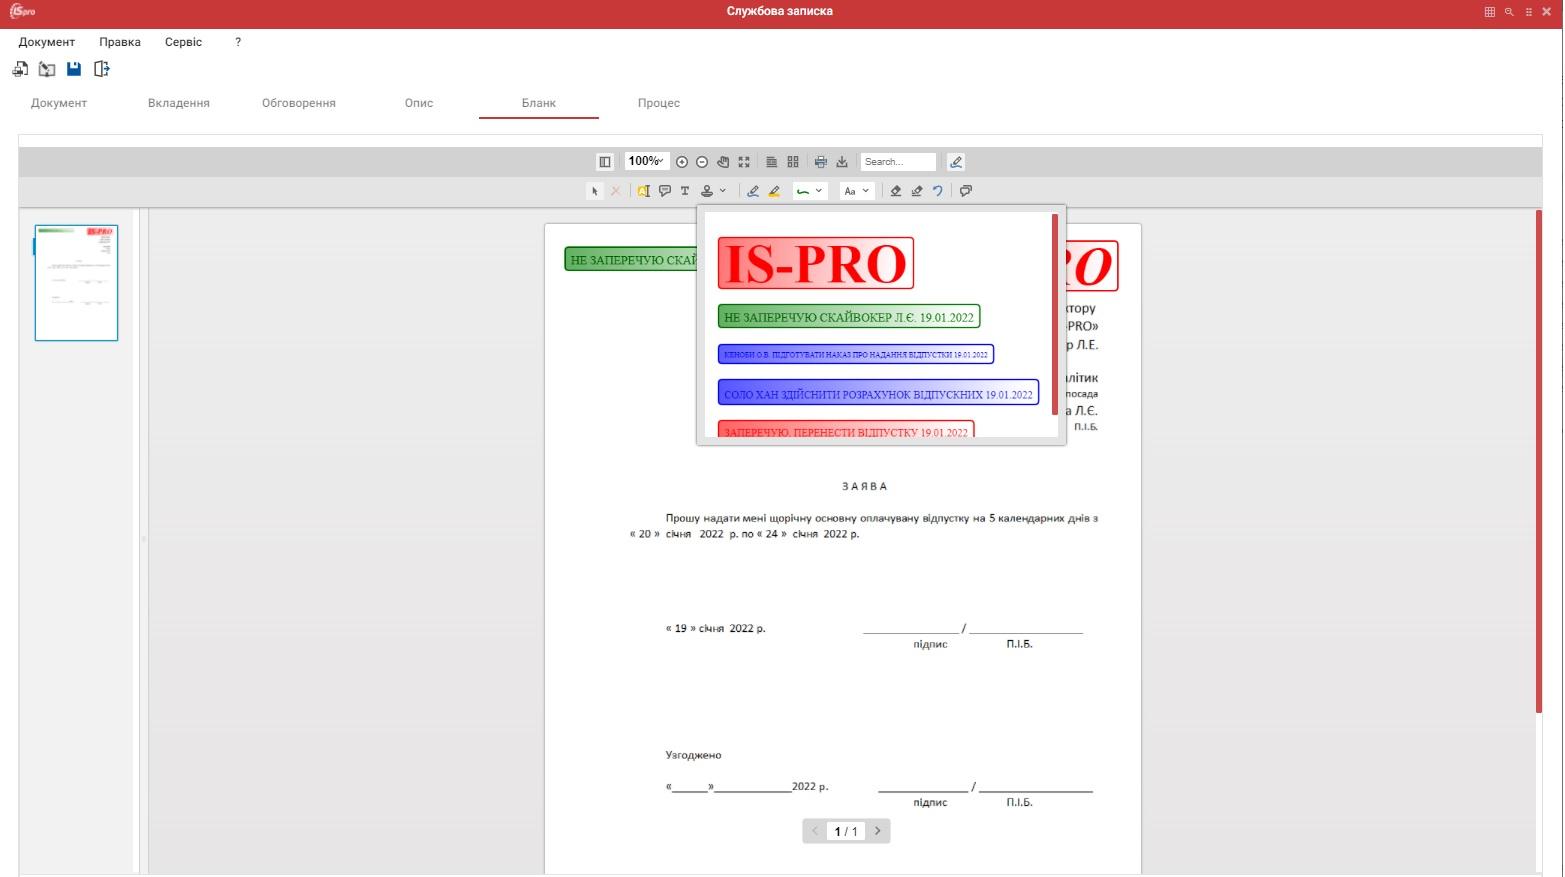Click the grid icon in the title bar
Viewport: 1565px width, 877px height.
pyautogui.click(x=1490, y=12)
